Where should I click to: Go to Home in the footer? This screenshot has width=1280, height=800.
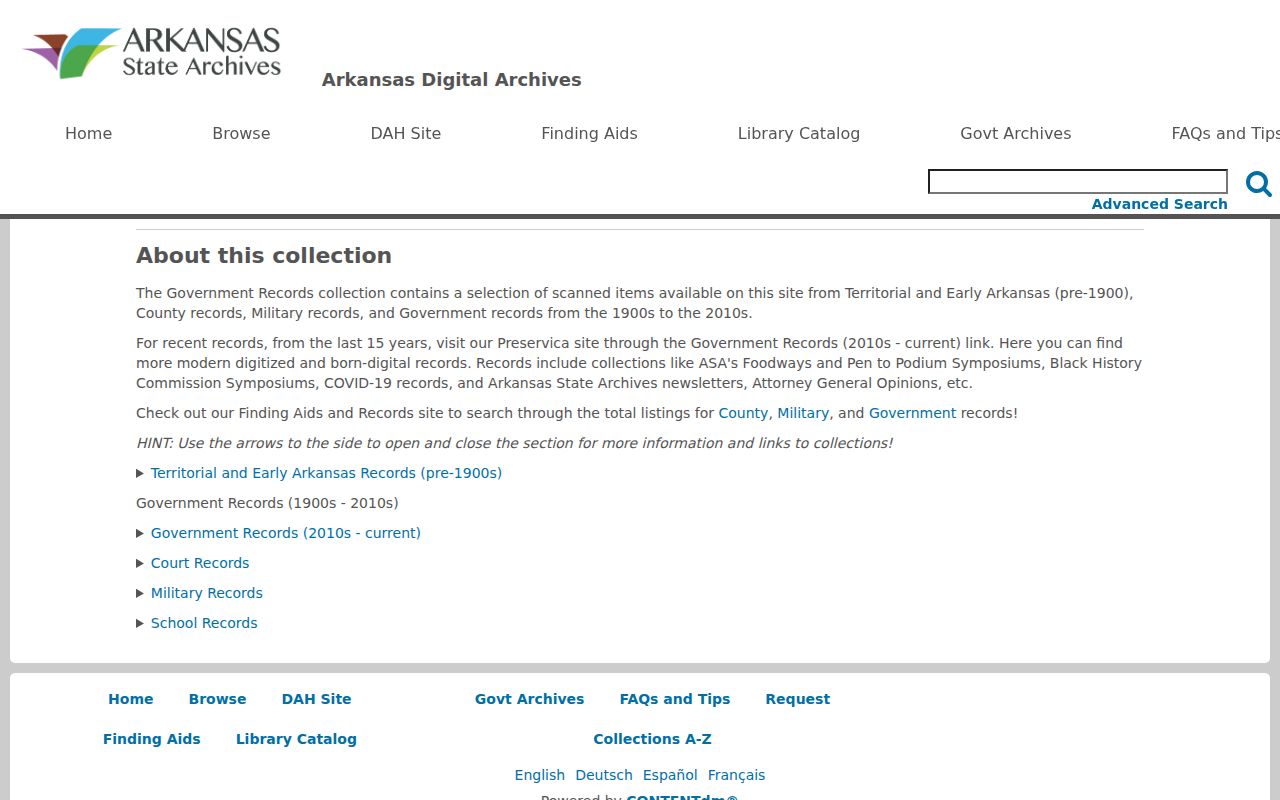[131, 699]
